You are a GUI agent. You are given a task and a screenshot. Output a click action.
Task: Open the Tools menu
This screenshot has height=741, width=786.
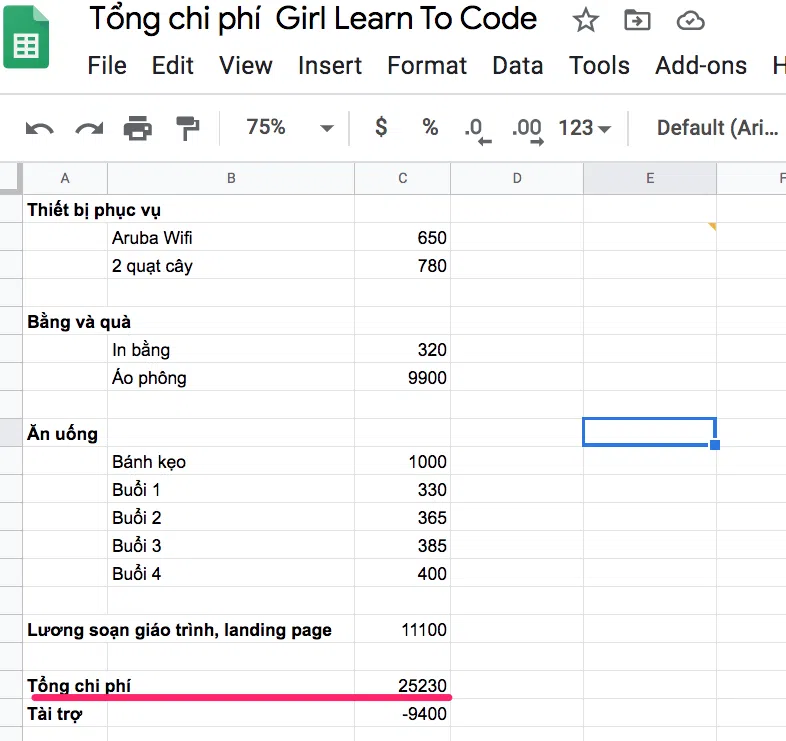tap(599, 66)
